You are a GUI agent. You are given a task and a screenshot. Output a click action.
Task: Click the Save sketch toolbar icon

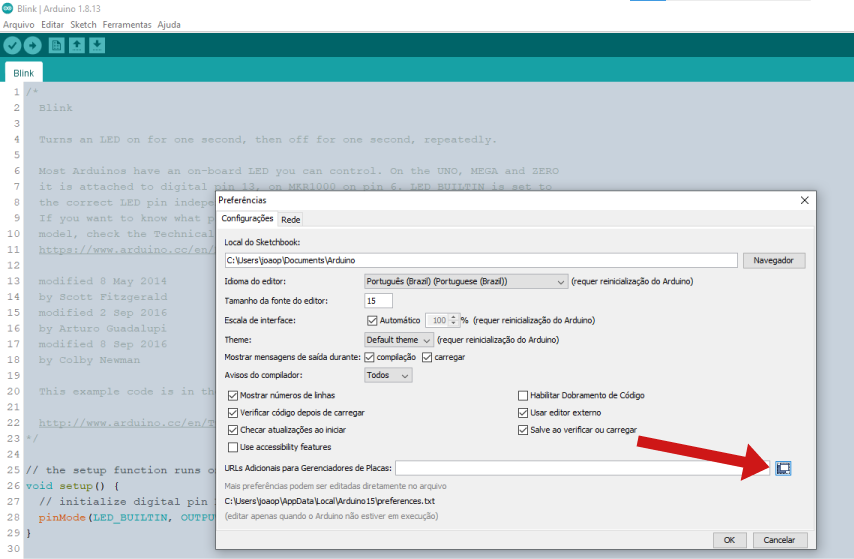97,45
